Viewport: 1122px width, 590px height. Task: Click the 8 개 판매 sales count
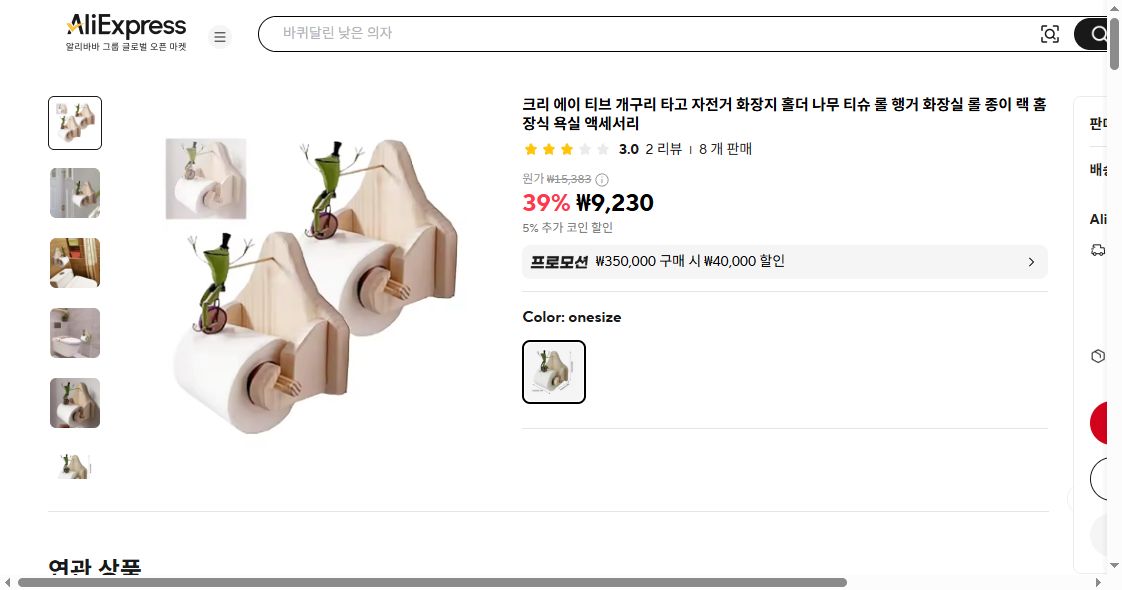pos(723,149)
